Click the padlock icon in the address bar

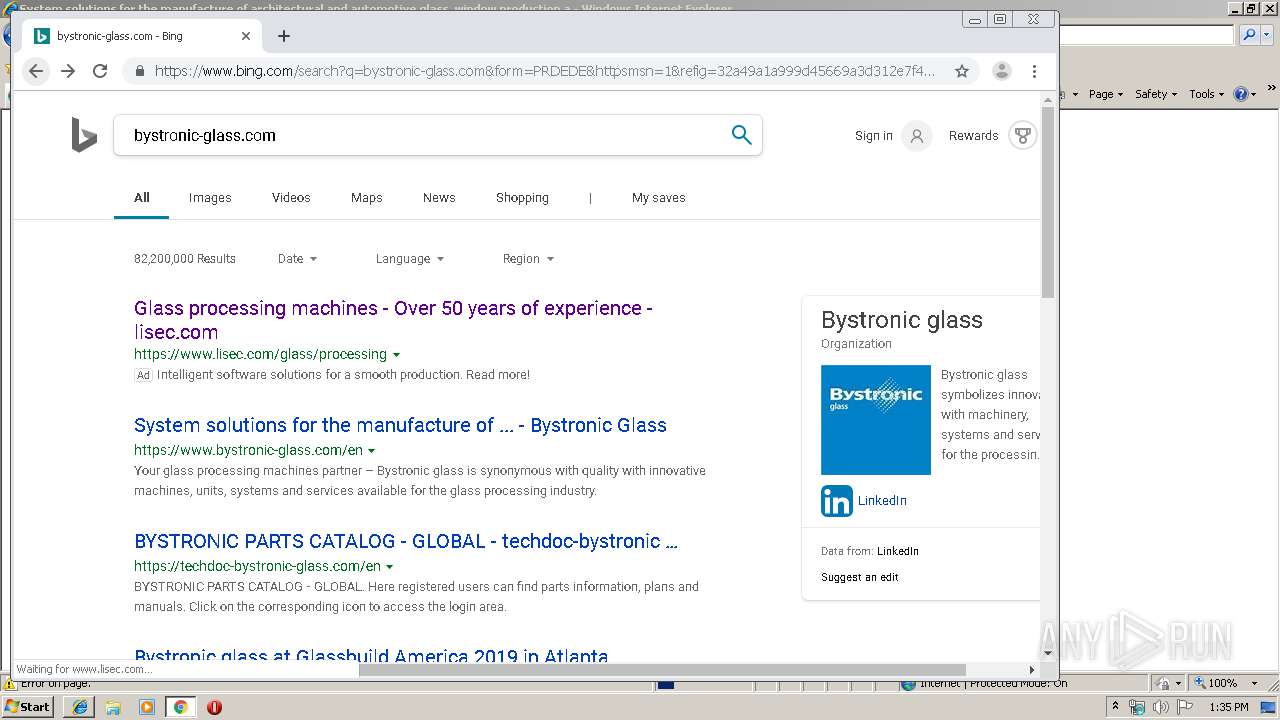pos(139,71)
